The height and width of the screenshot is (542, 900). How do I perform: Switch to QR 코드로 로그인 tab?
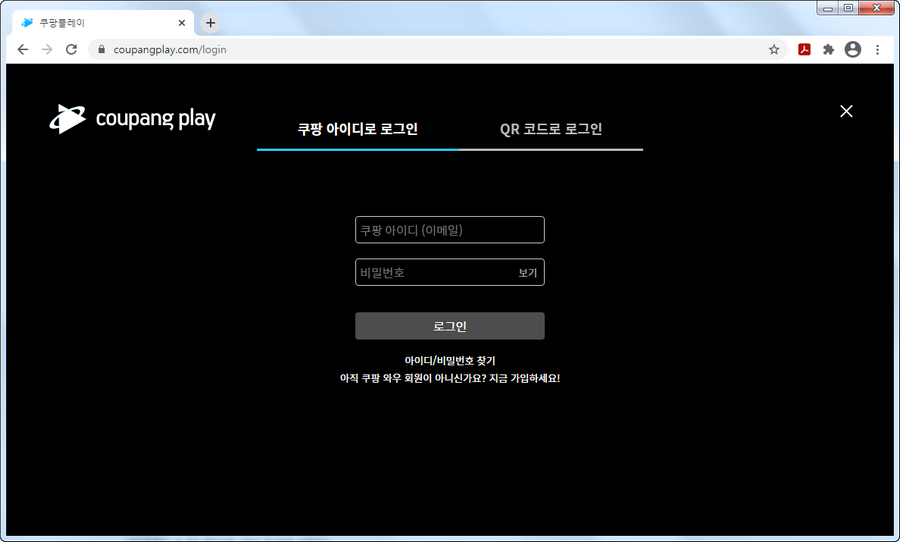(551, 129)
